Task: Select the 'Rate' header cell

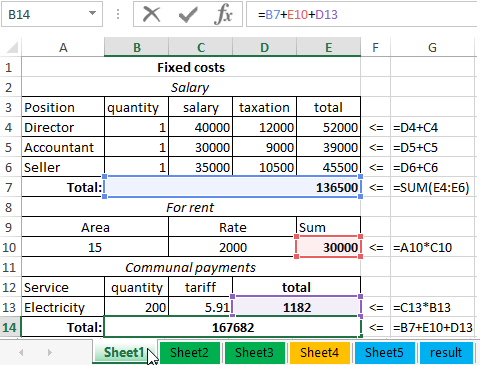Action: click(x=232, y=227)
